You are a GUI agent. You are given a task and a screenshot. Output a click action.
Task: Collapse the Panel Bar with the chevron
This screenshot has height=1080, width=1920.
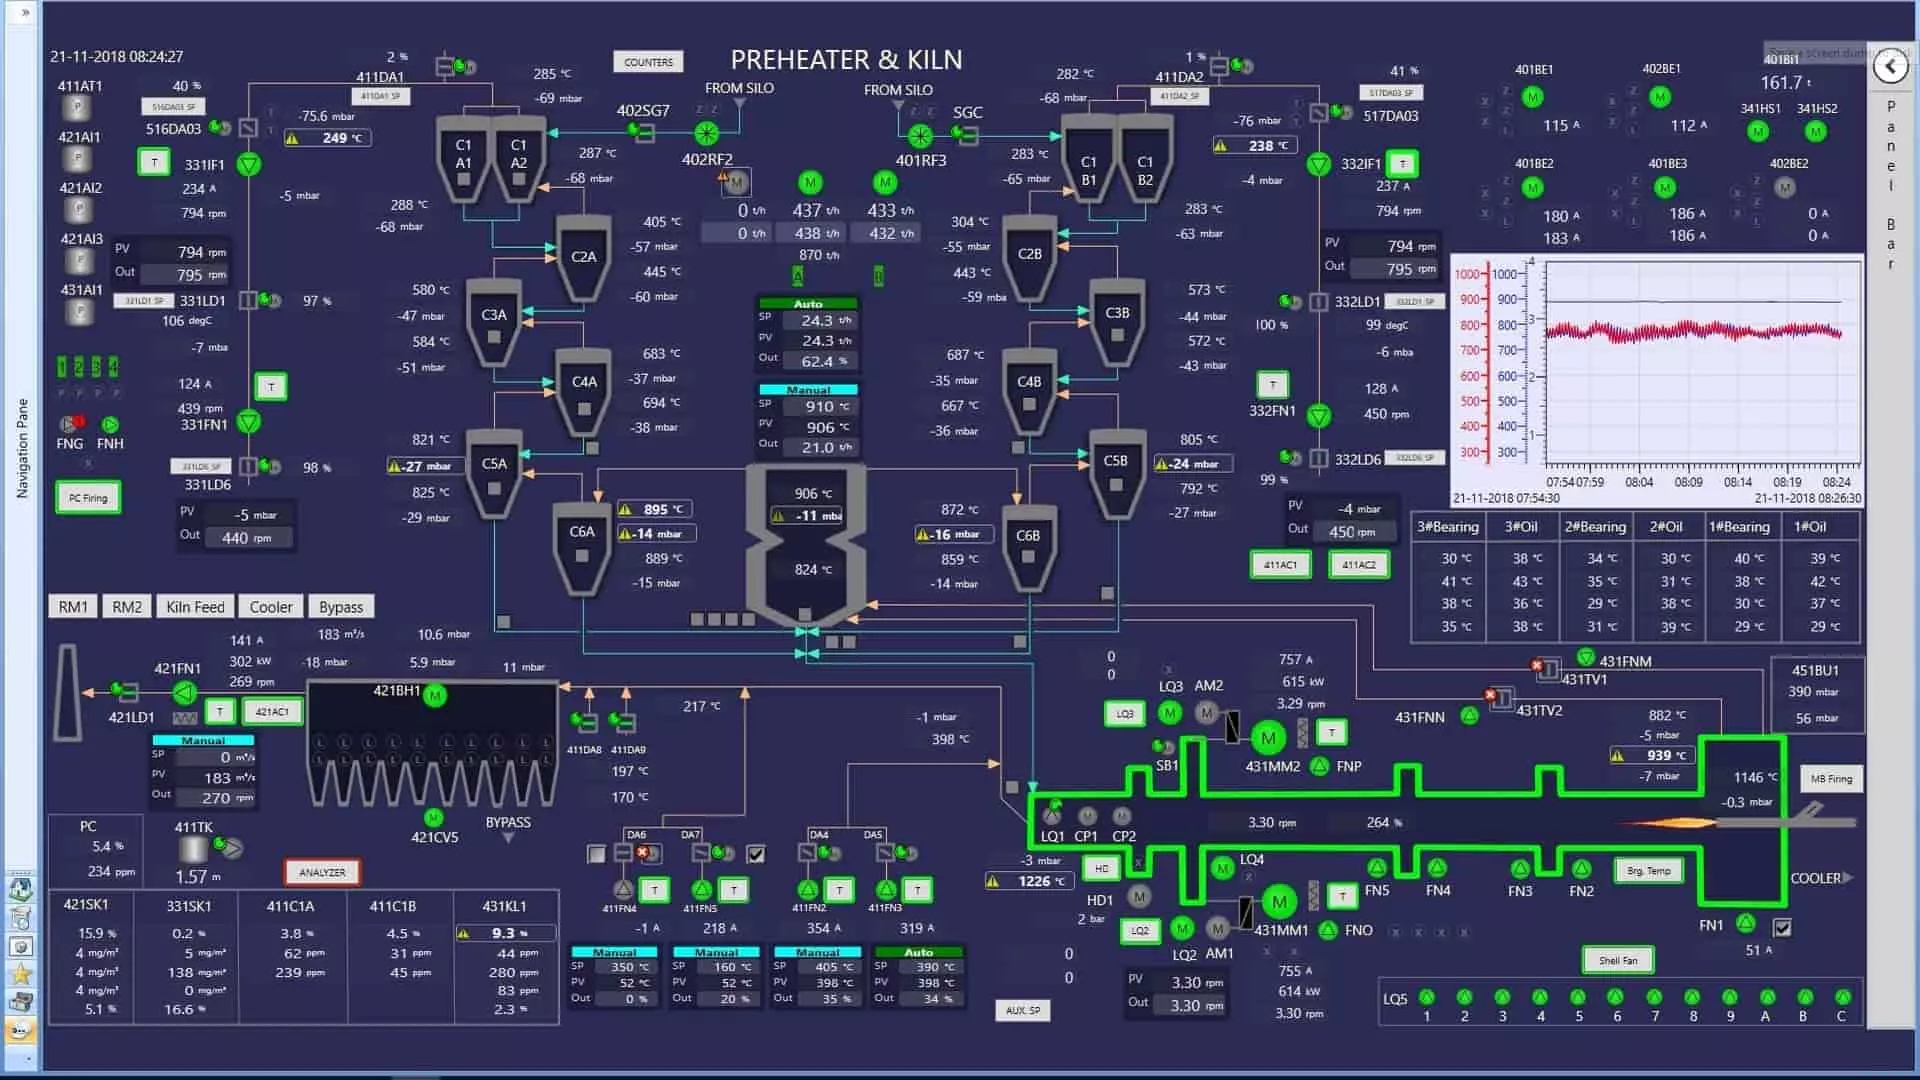click(x=1890, y=67)
